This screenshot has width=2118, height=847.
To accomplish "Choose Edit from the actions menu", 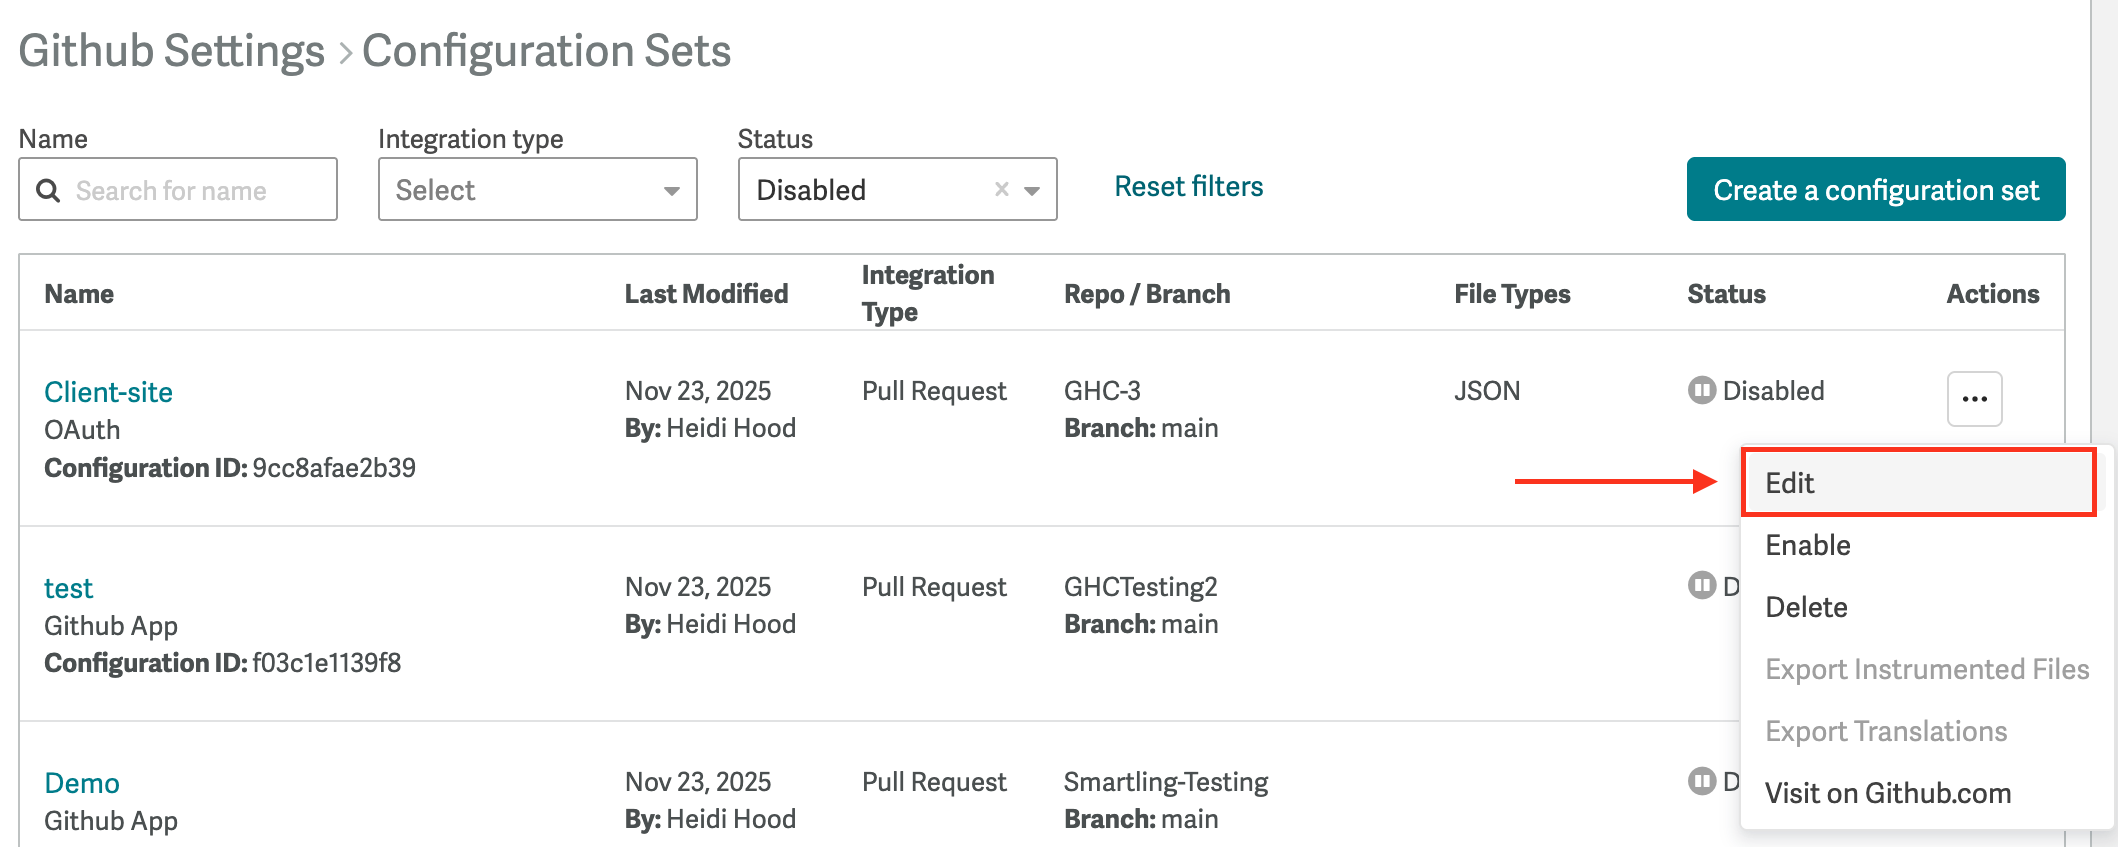I will point(1790,483).
